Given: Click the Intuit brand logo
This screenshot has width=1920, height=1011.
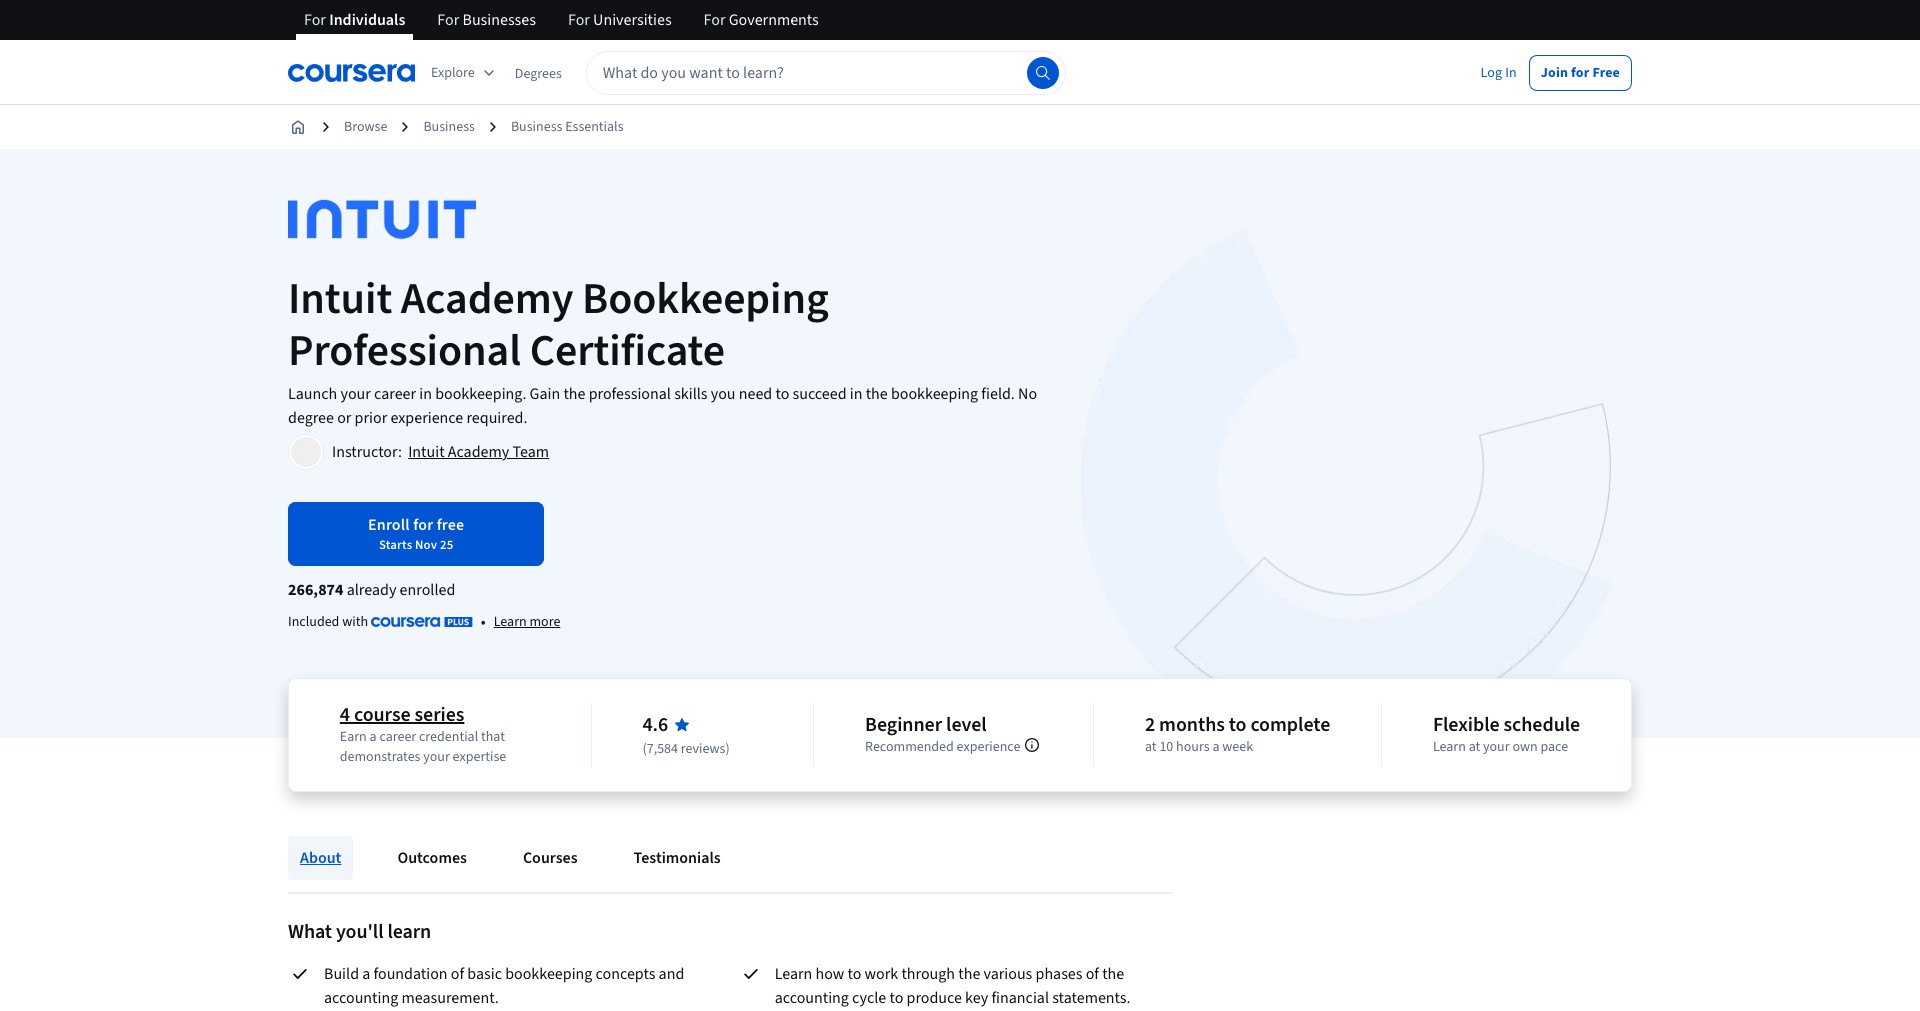Looking at the screenshot, I should pyautogui.click(x=382, y=220).
